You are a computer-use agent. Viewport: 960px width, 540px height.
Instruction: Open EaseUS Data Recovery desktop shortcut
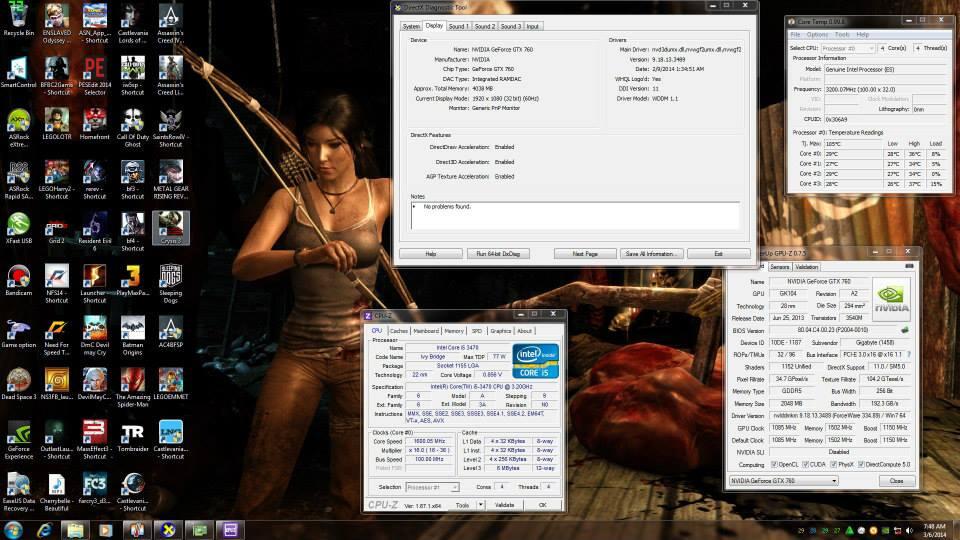[18, 493]
